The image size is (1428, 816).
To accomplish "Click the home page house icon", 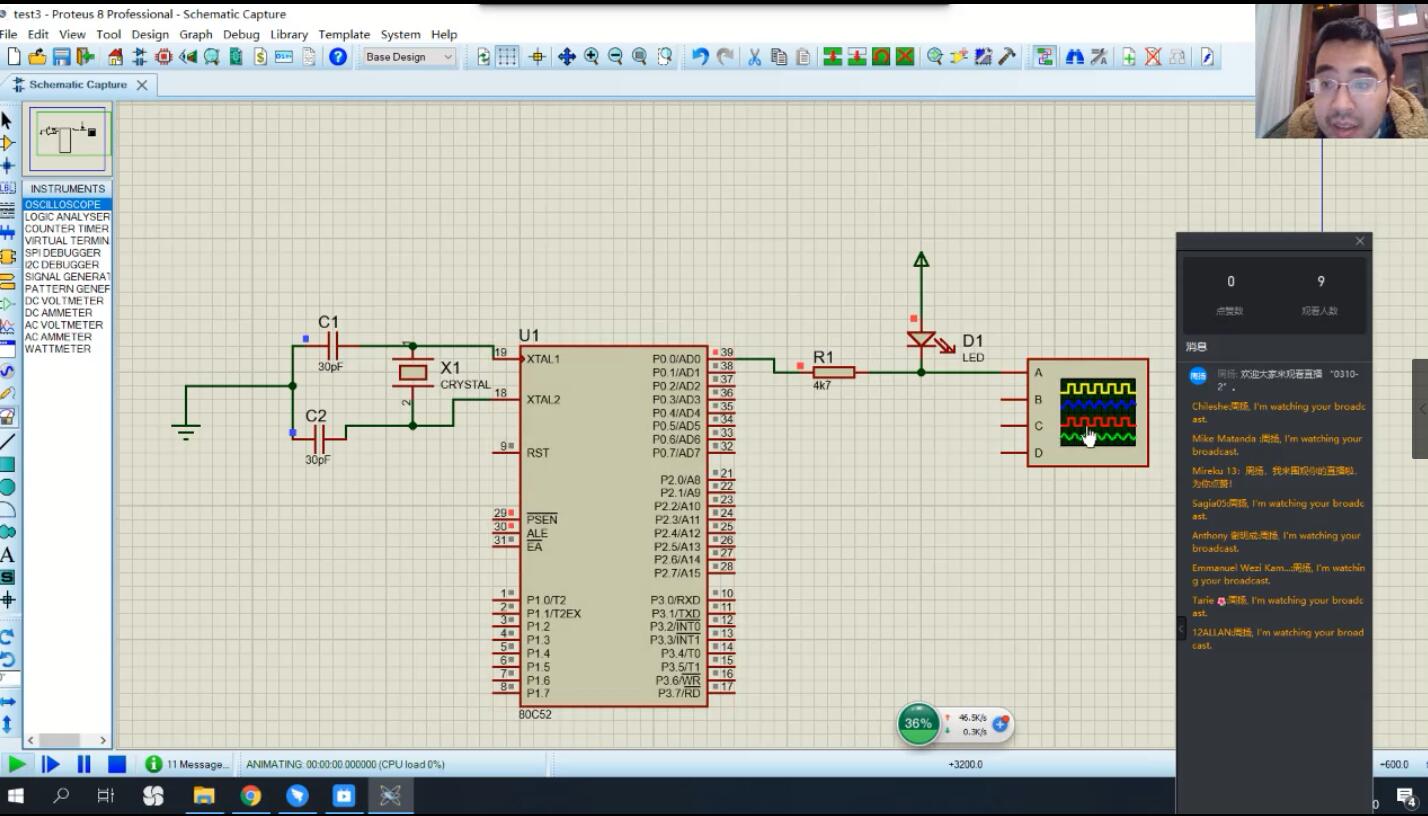I will click(115, 57).
